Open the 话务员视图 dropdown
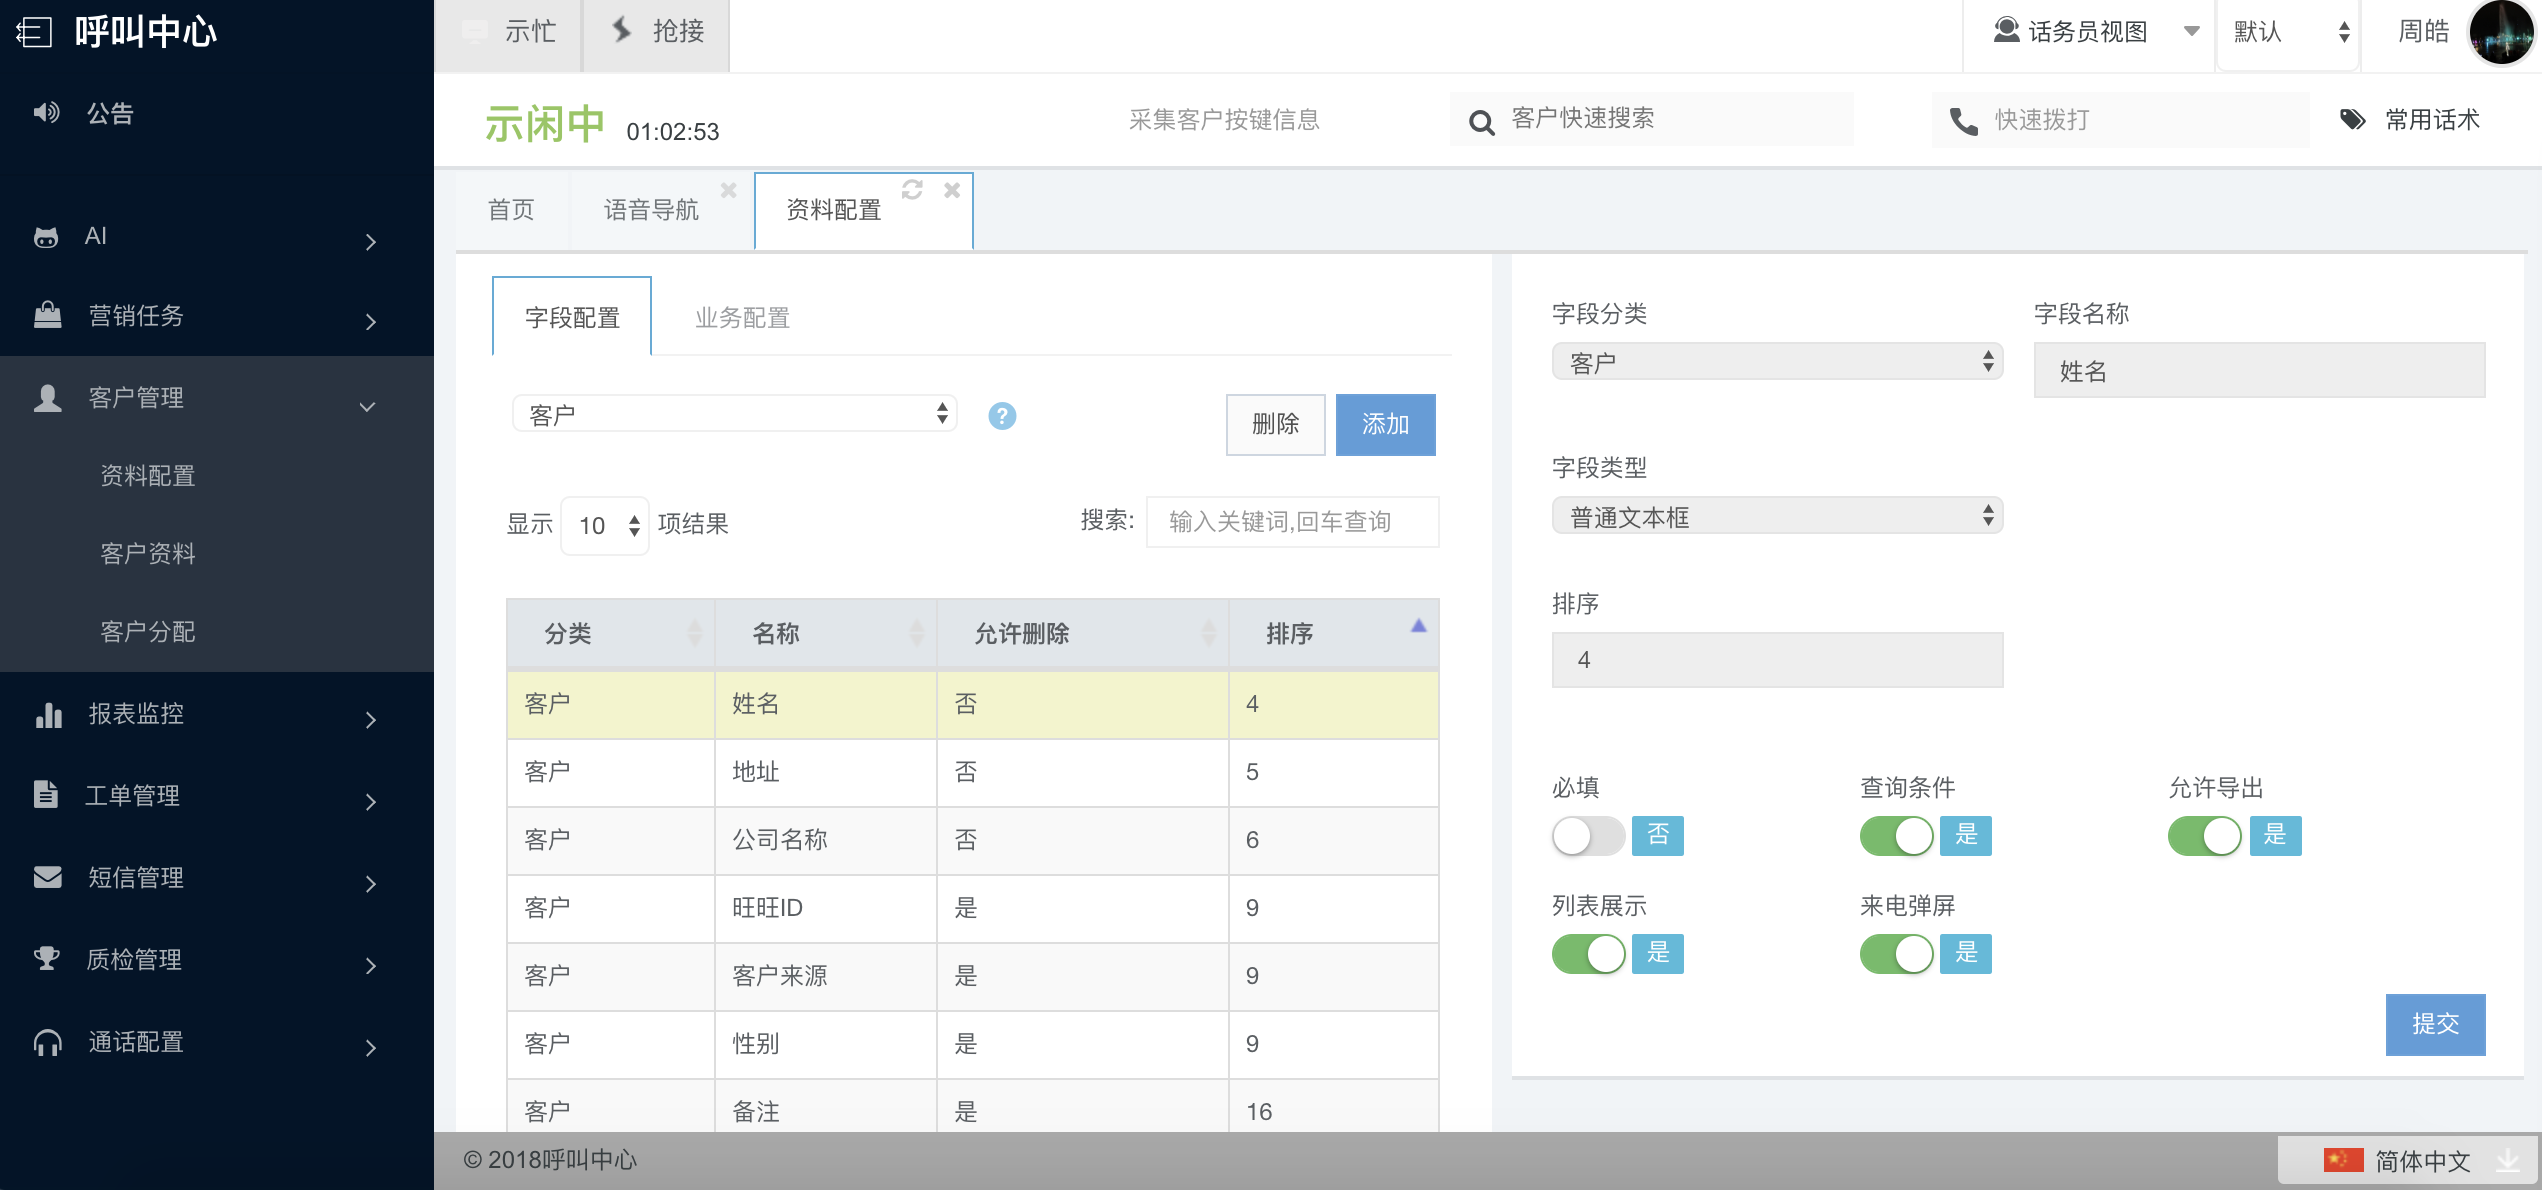The width and height of the screenshot is (2542, 1190). pyautogui.click(x=2086, y=32)
